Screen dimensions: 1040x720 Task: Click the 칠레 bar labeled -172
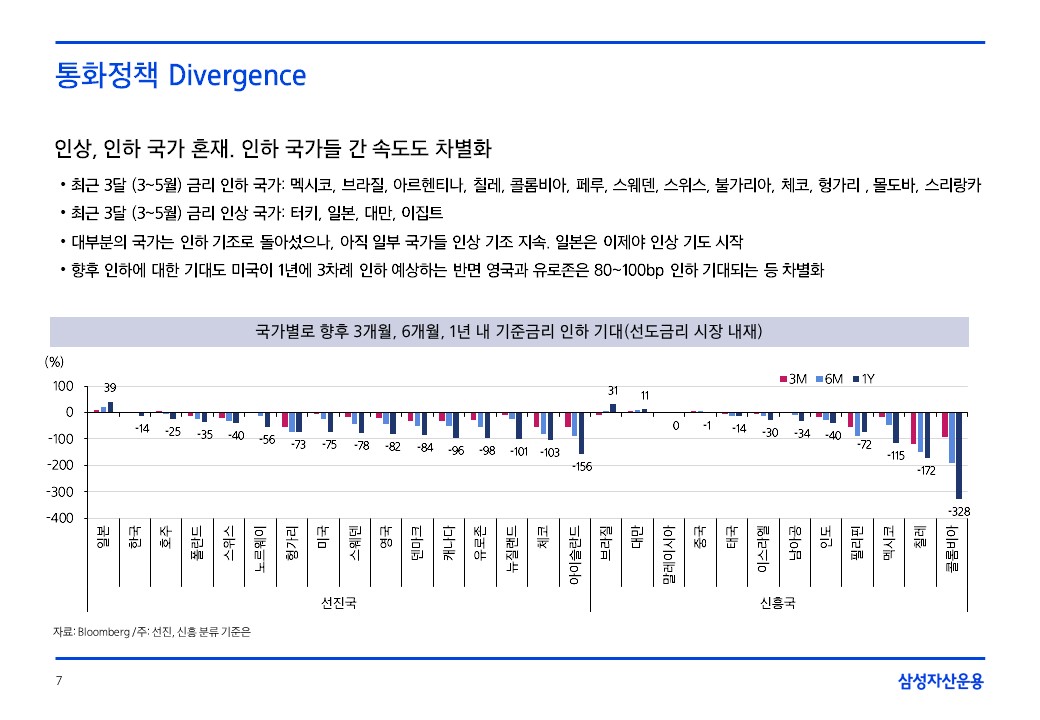pyautogui.click(x=927, y=435)
